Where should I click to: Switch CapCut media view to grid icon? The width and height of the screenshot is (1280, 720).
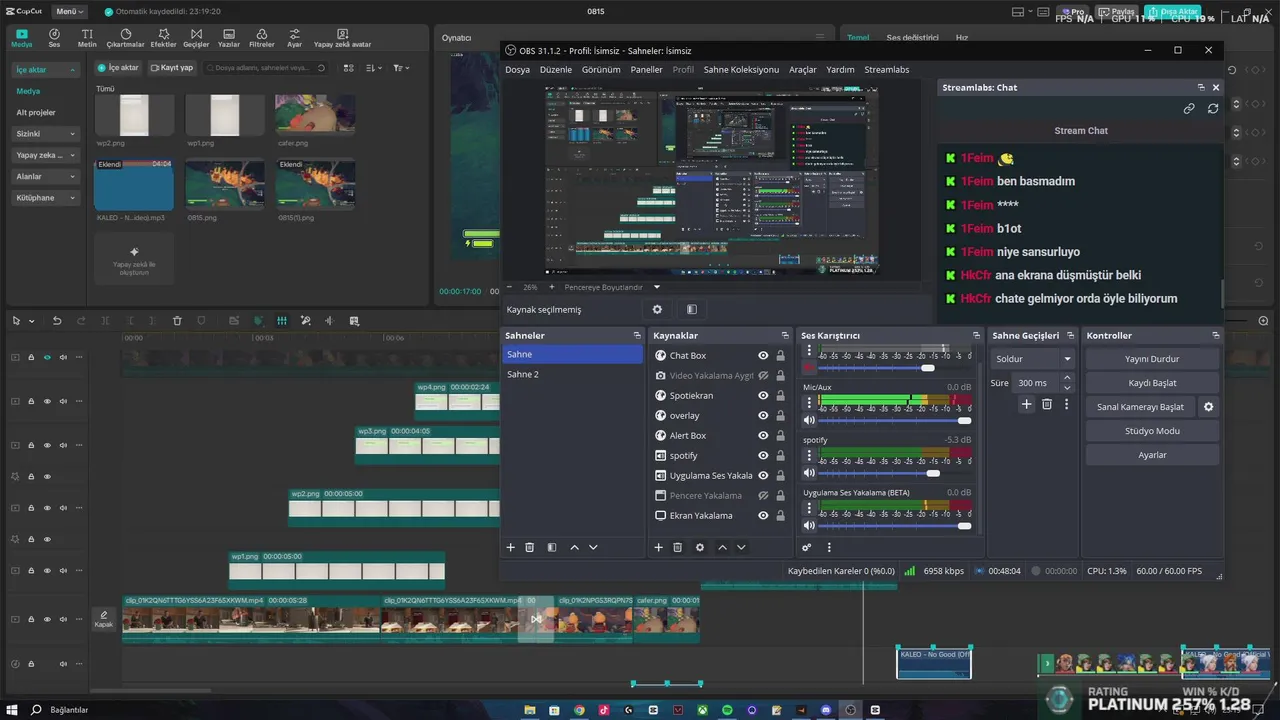click(x=348, y=68)
